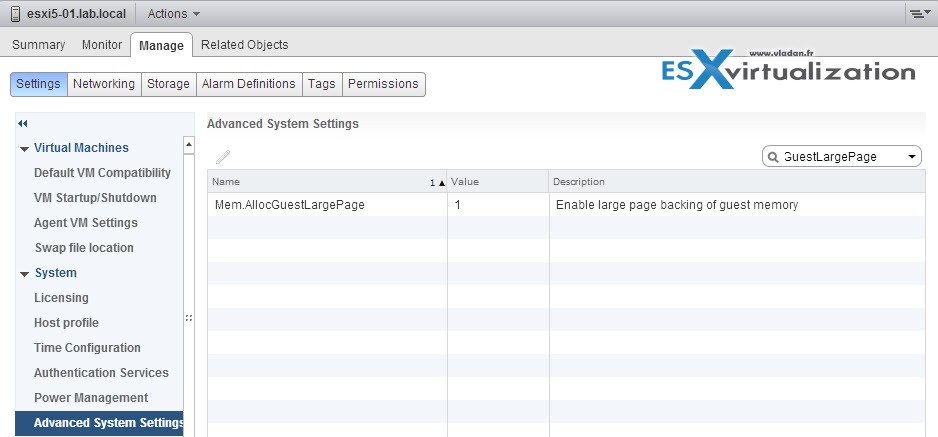Viewport: 938px width, 437px height.
Task: Switch to the Monitor tab
Action: click(x=102, y=45)
